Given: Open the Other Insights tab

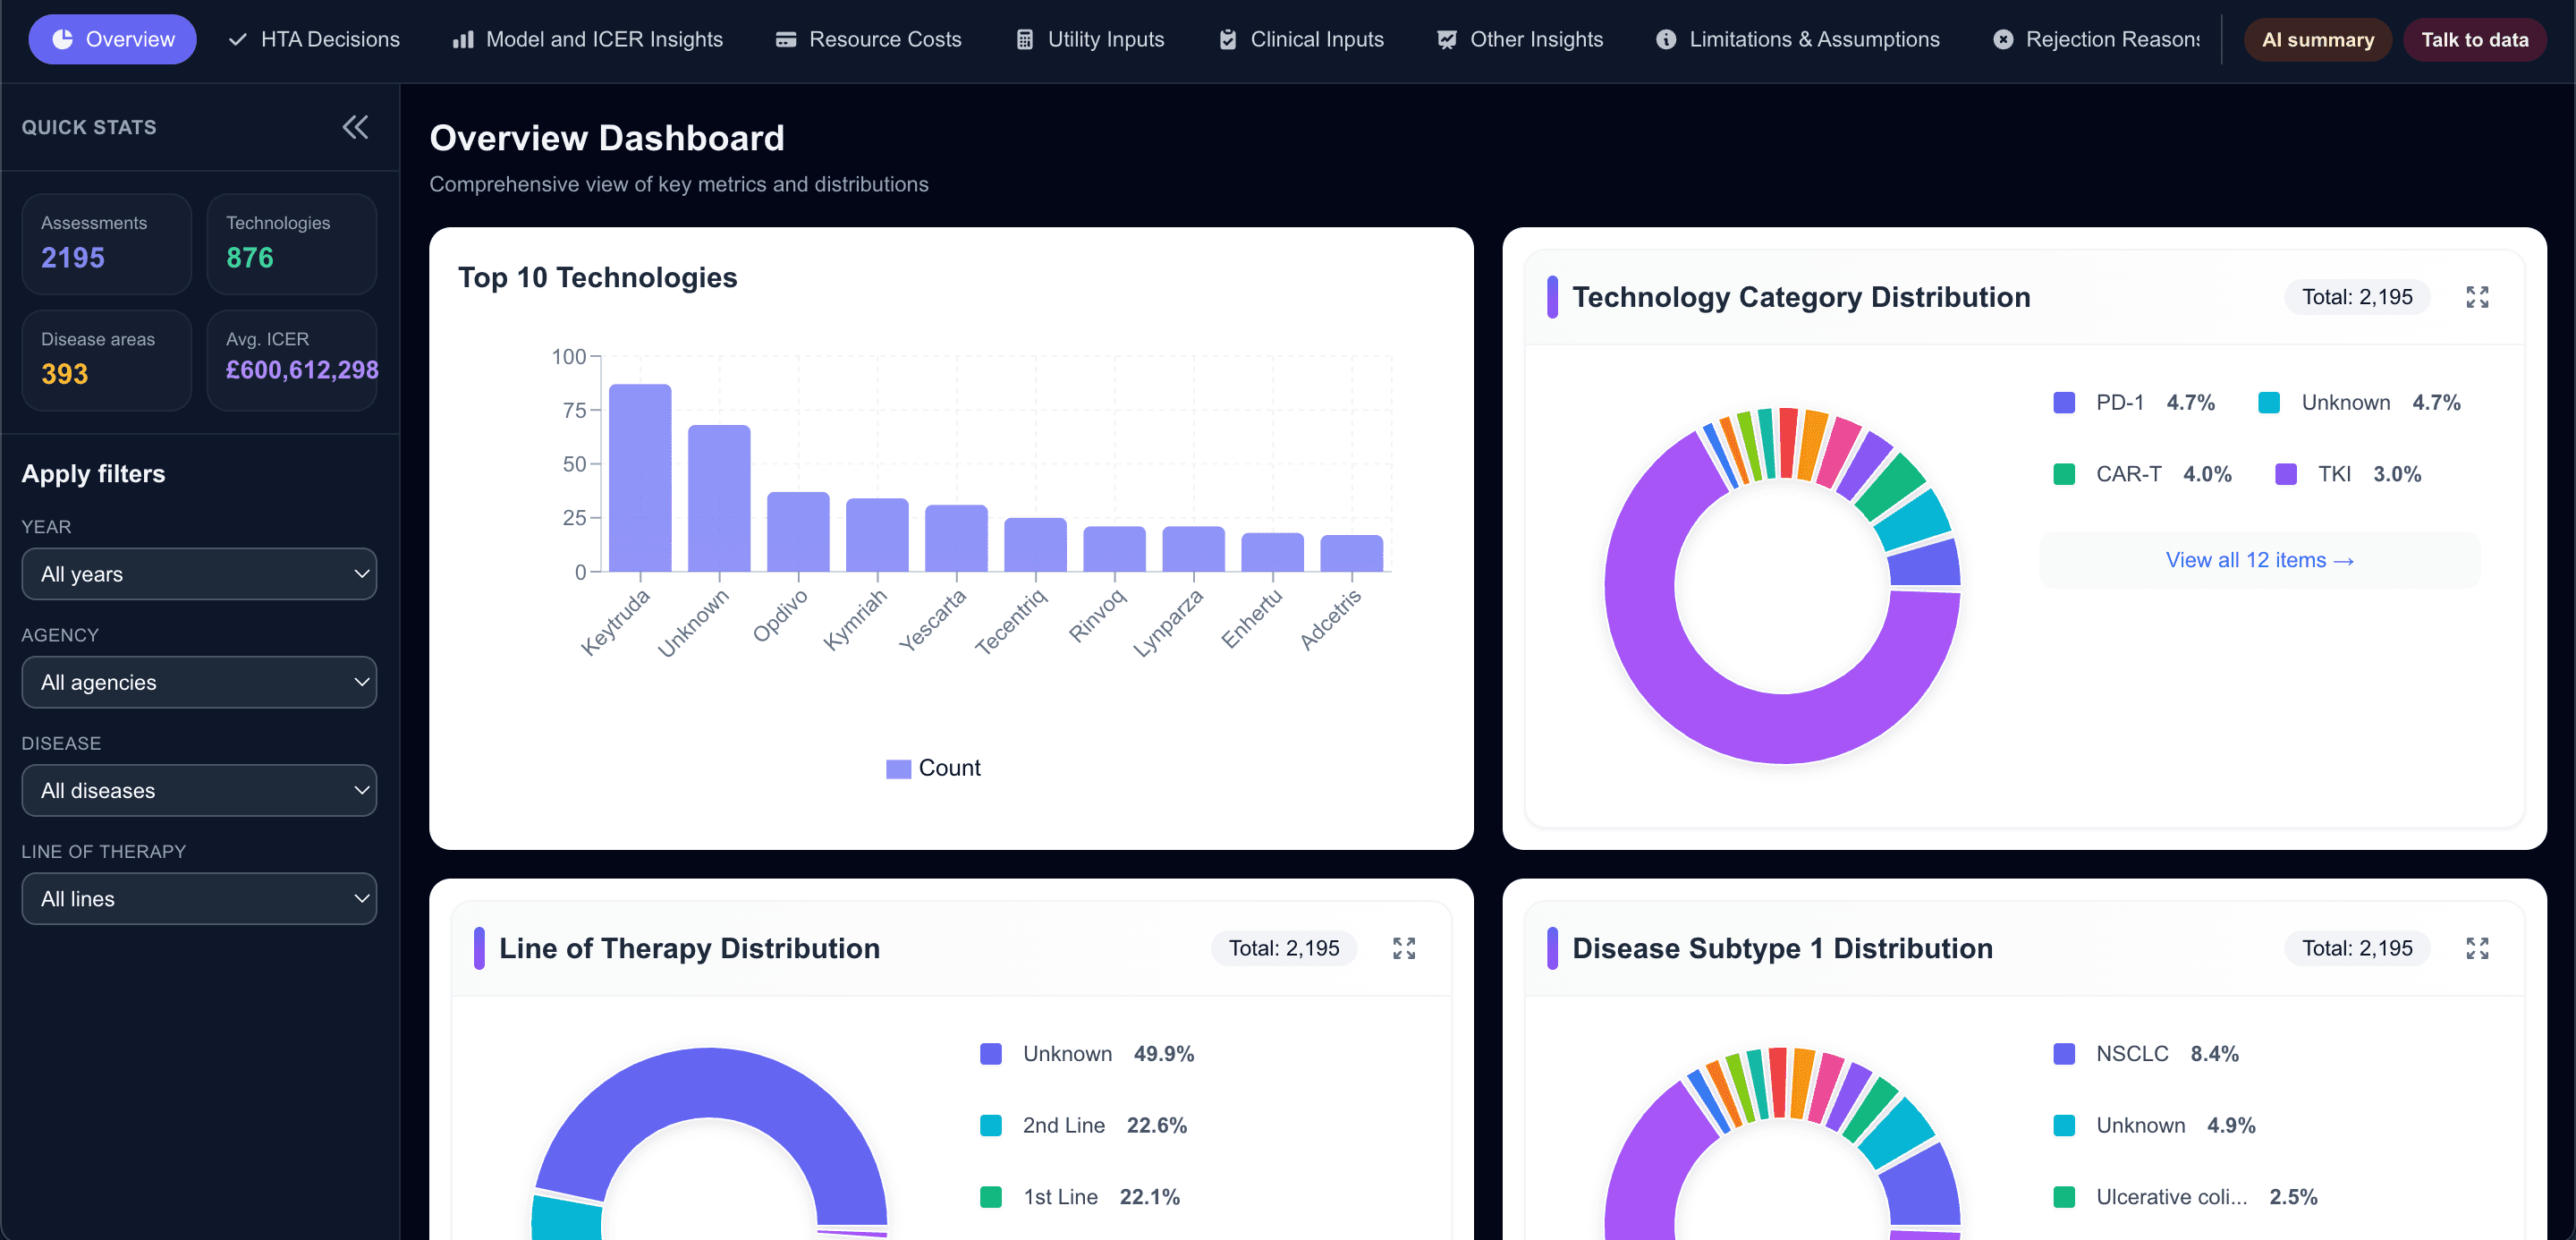Looking at the screenshot, I should tap(1520, 39).
